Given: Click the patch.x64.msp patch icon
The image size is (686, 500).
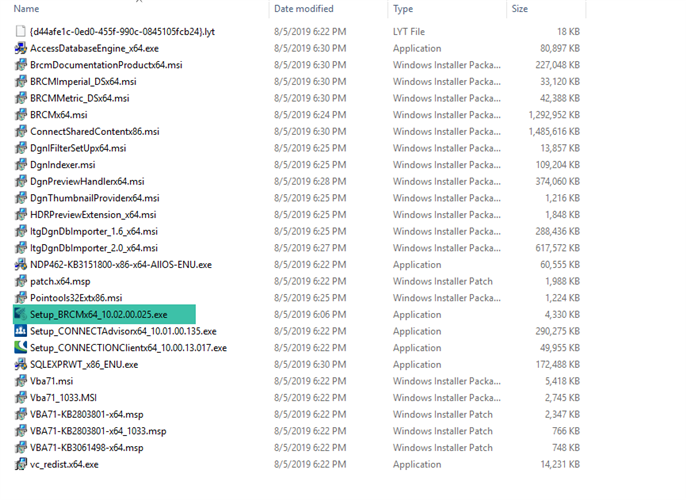Looking at the screenshot, I should pyautogui.click(x=21, y=281).
